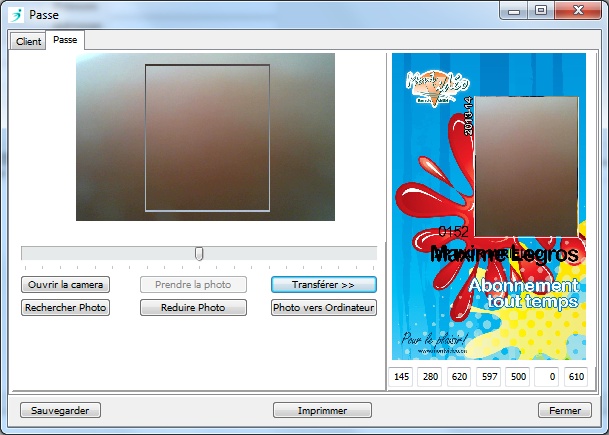
Task: Switch to the Client tab
Action: point(28,41)
